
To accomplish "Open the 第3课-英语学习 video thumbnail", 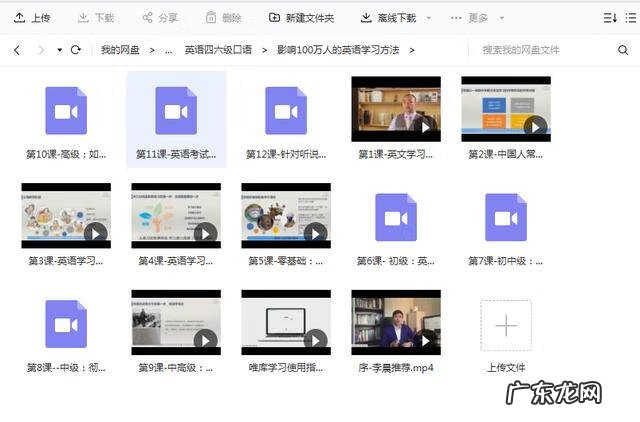I will click(x=66, y=215).
